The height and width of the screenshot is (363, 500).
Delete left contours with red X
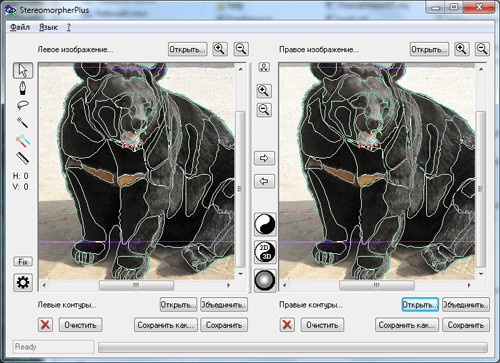[45, 325]
